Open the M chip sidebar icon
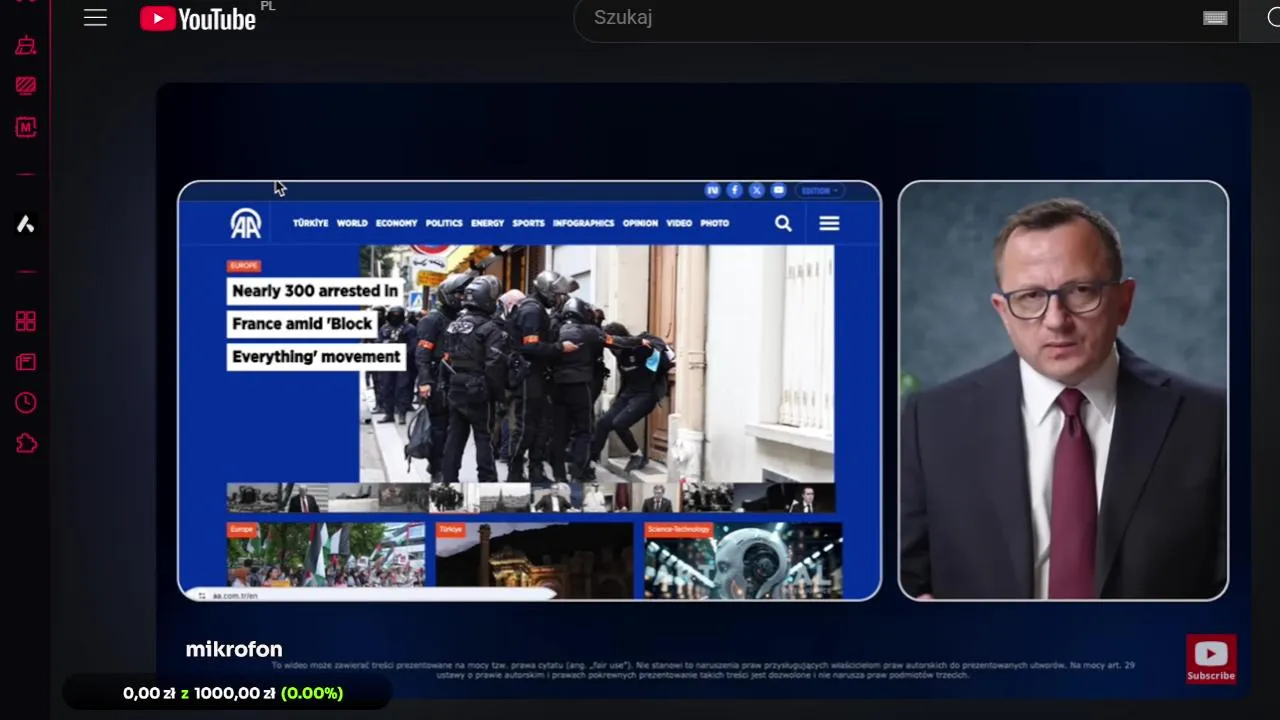Viewport: 1280px width, 720px height. (x=26, y=127)
